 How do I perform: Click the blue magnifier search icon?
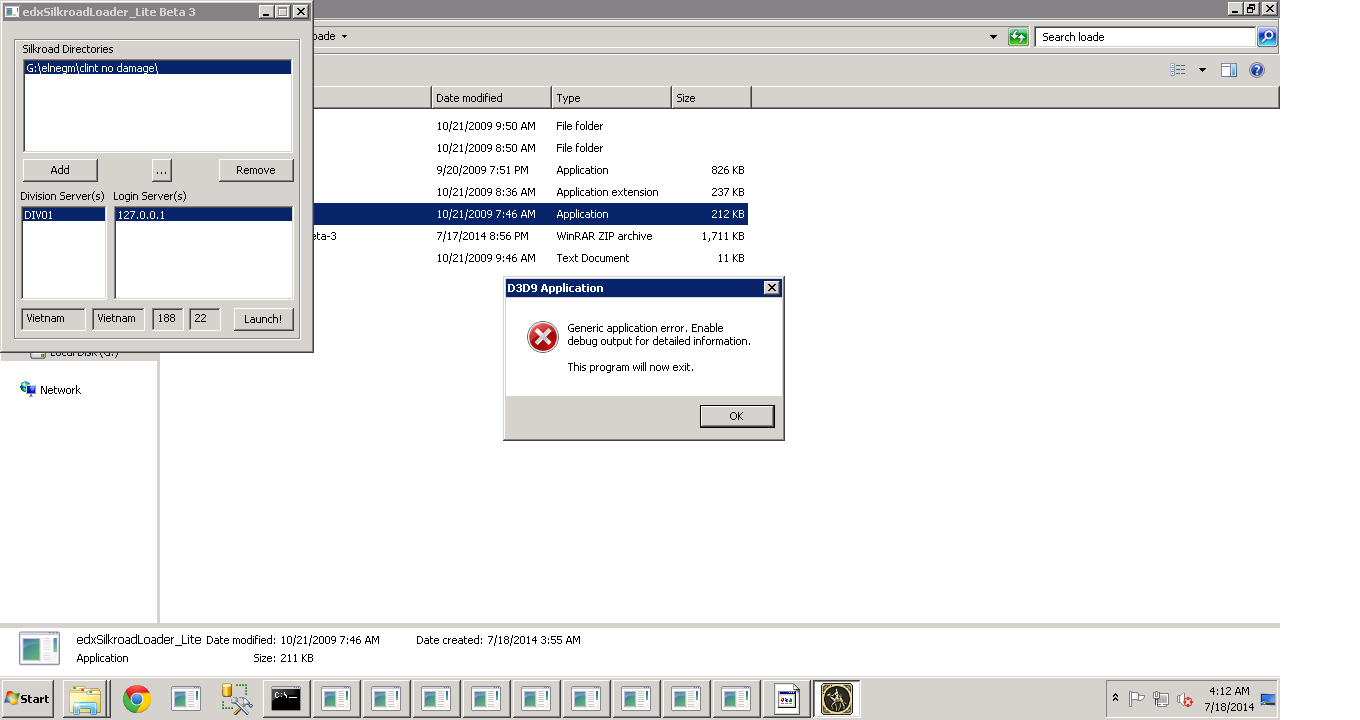click(1267, 37)
